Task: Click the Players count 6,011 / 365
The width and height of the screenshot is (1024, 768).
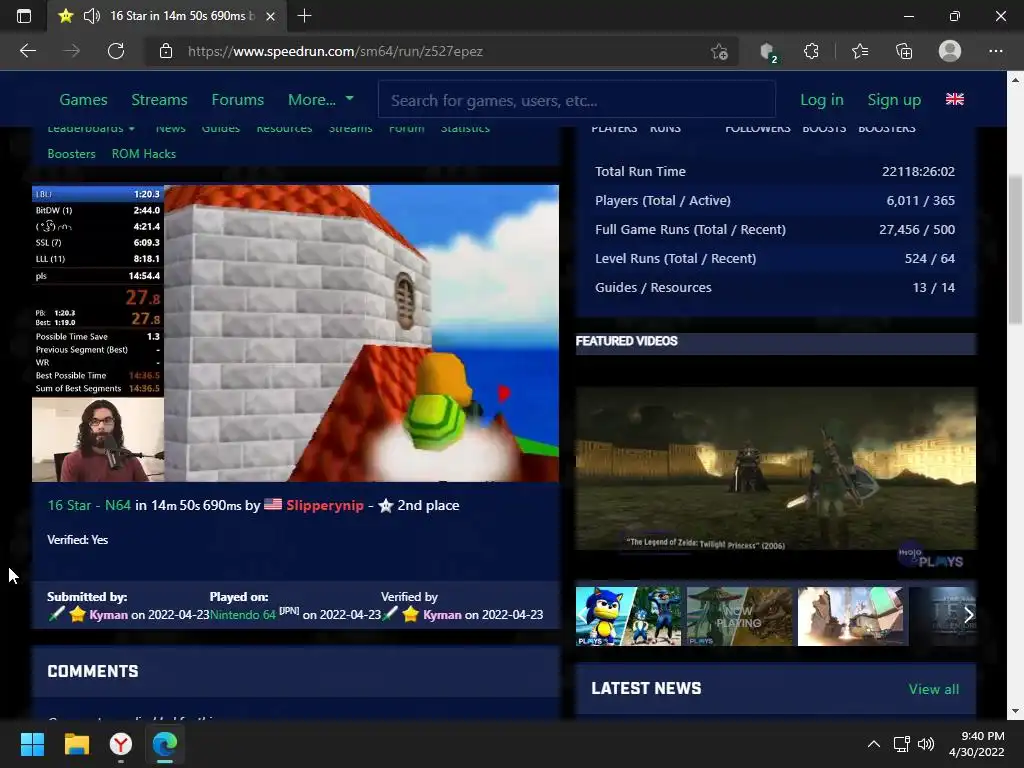Action: tap(921, 200)
